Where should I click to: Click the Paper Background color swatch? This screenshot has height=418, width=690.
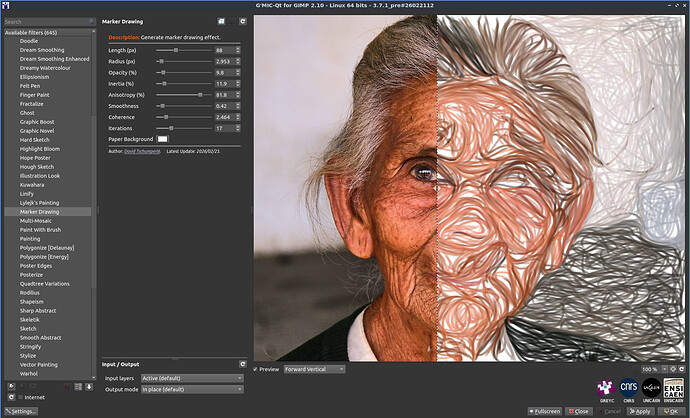pyautogui.click(x=162, y=139)
